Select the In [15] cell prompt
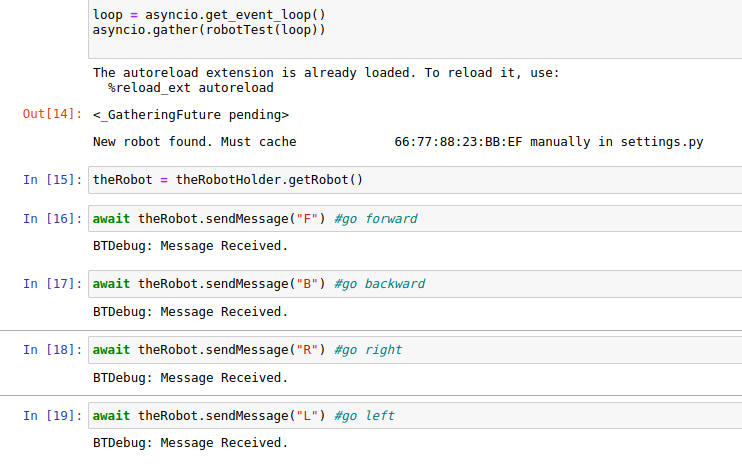 [x=53, y=180]
